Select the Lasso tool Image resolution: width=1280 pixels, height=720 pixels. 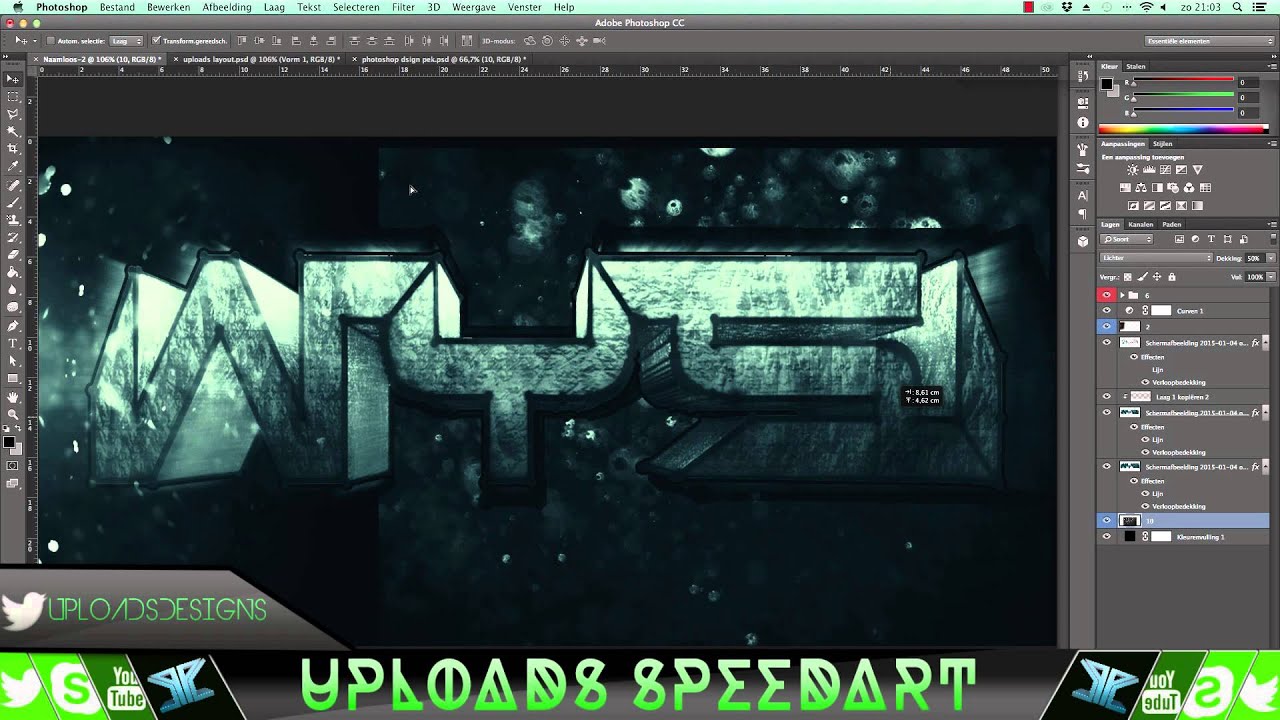coord(13,115)
